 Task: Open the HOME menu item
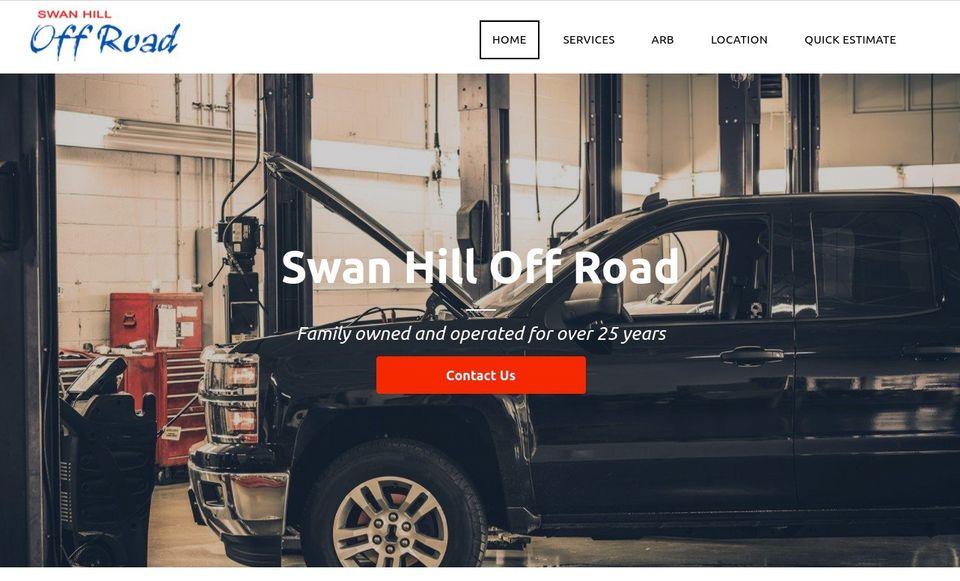point(509,40)
